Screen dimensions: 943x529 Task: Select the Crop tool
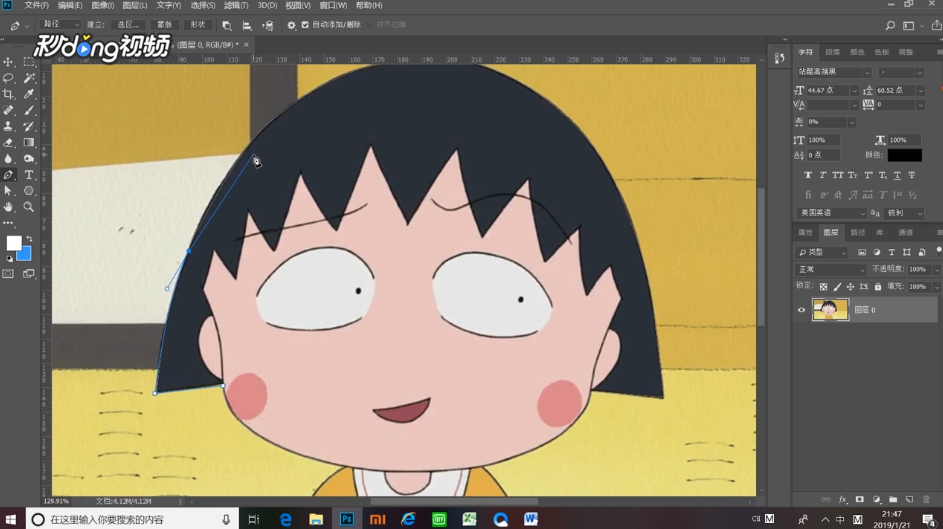click(x=8, y=94)
